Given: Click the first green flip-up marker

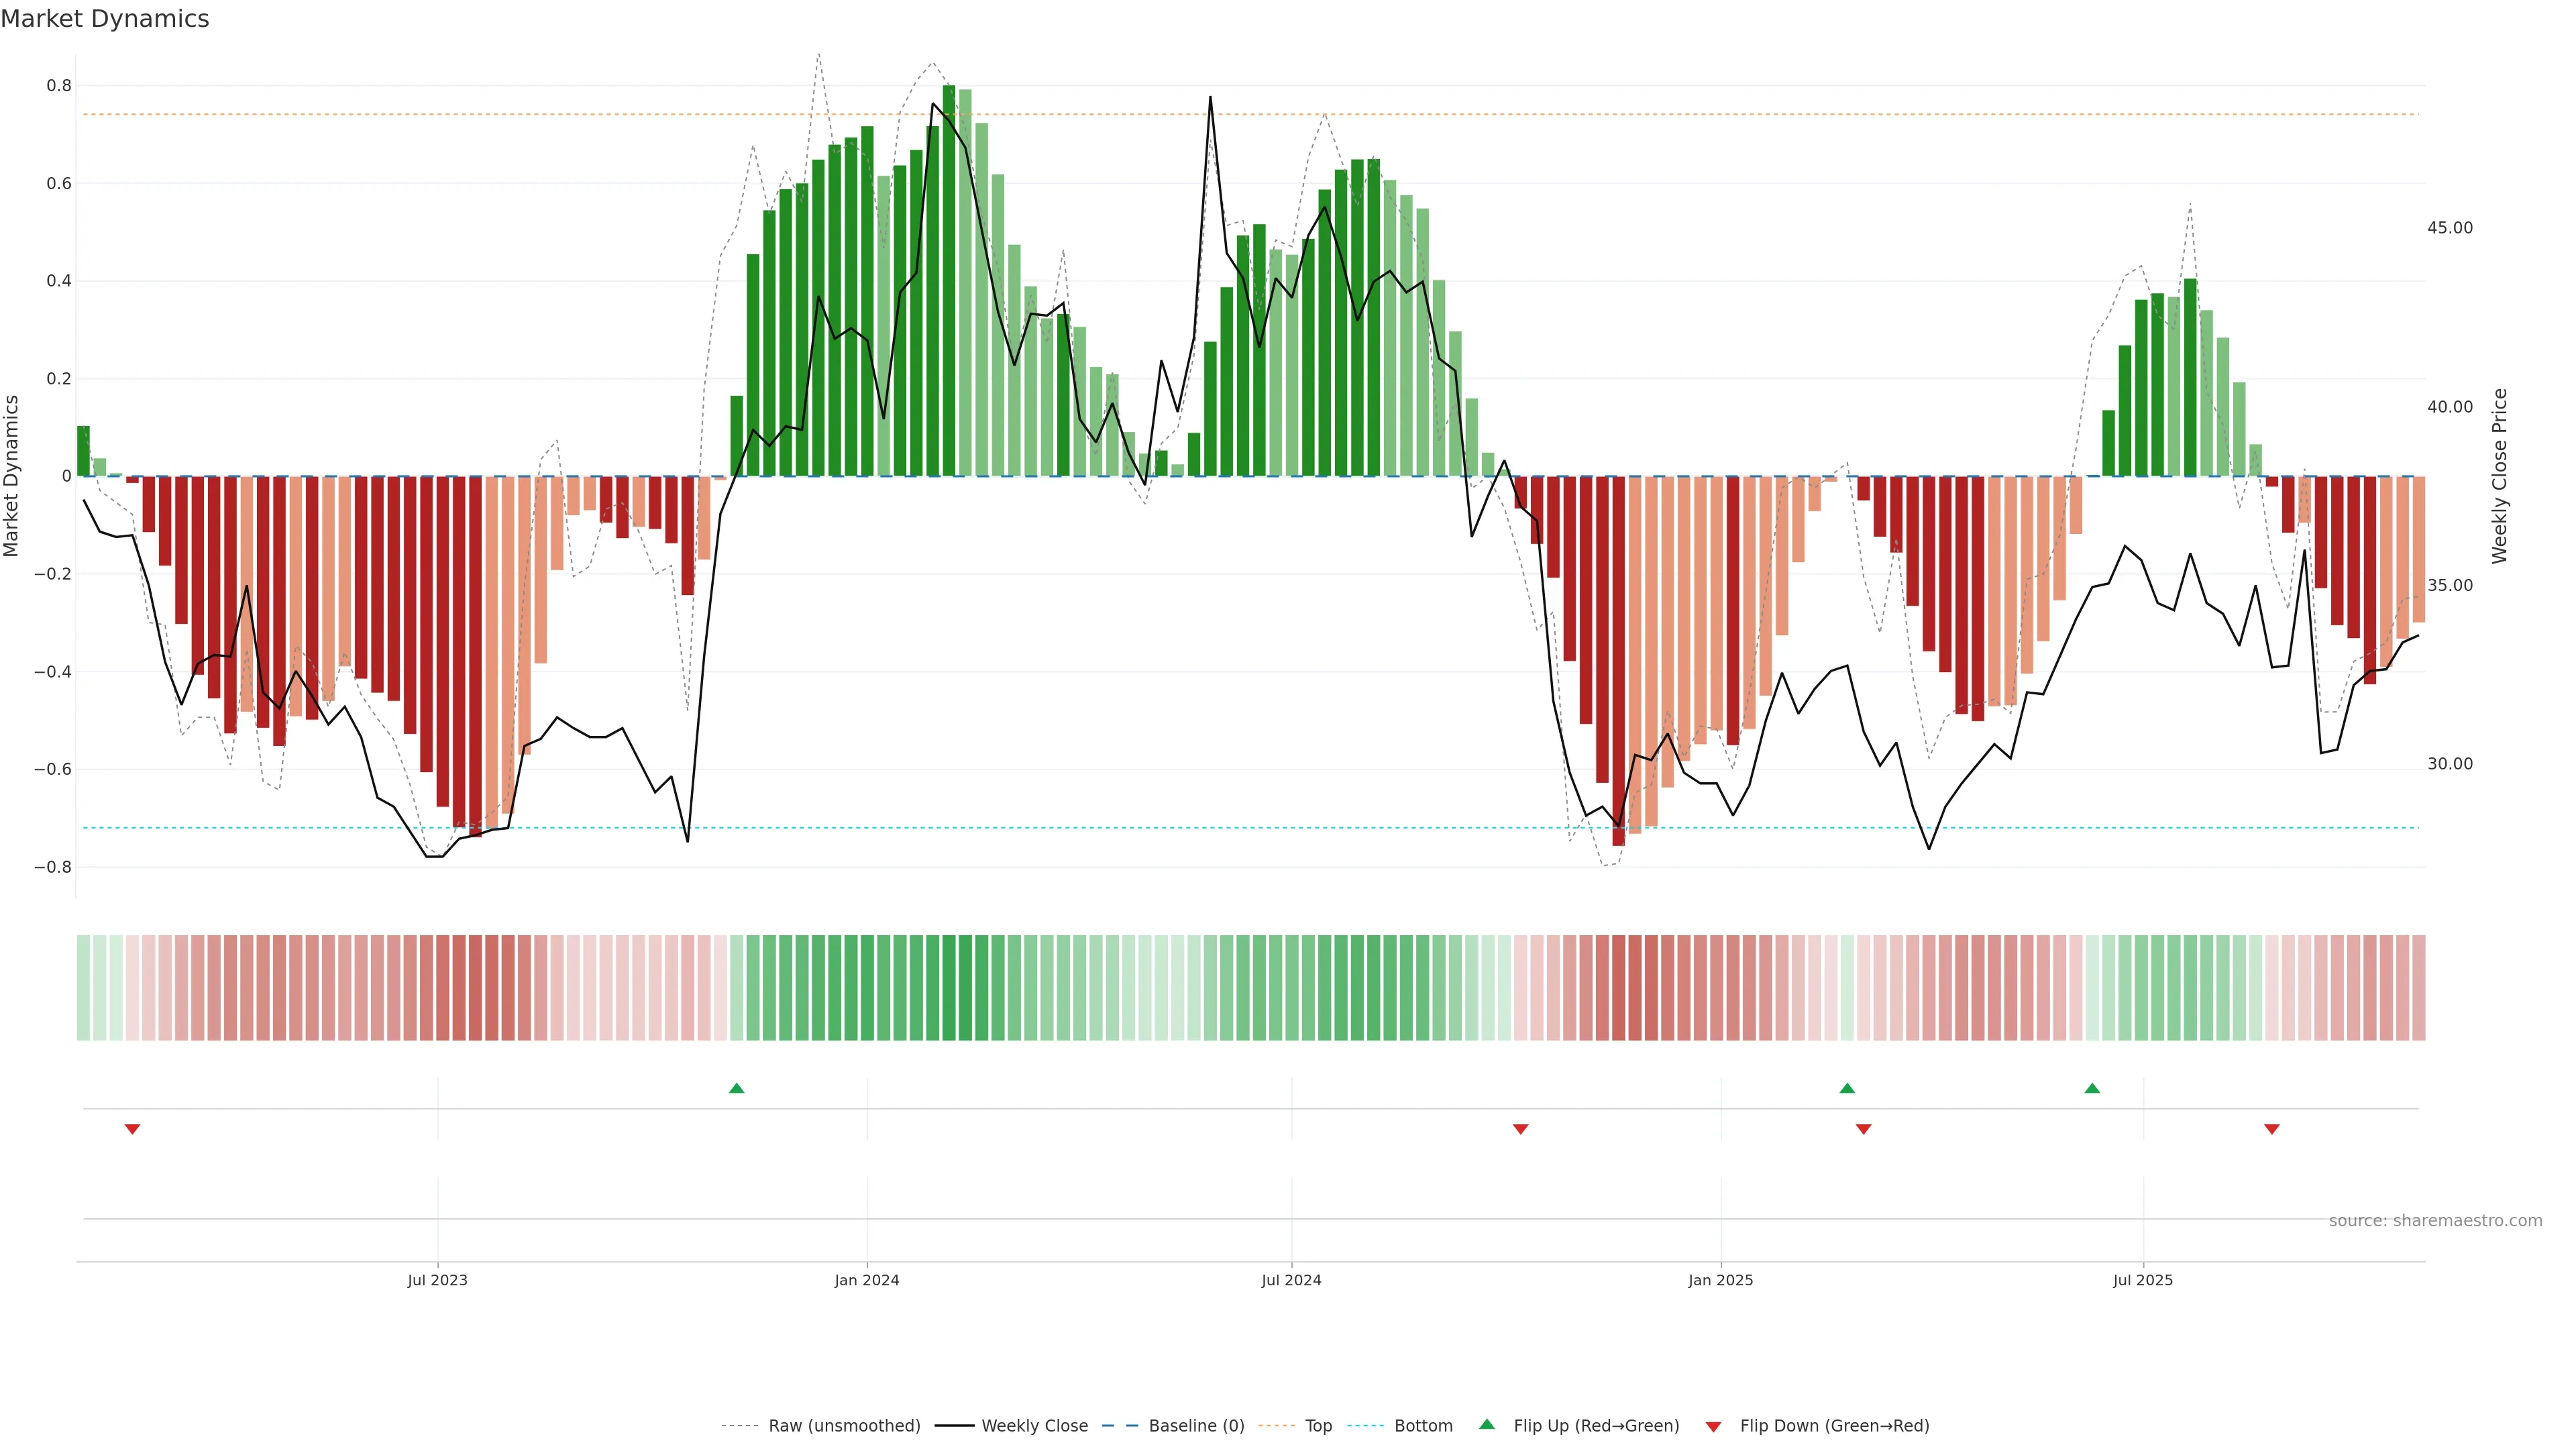Looking at the screenshot, I should click(737, 1088).
